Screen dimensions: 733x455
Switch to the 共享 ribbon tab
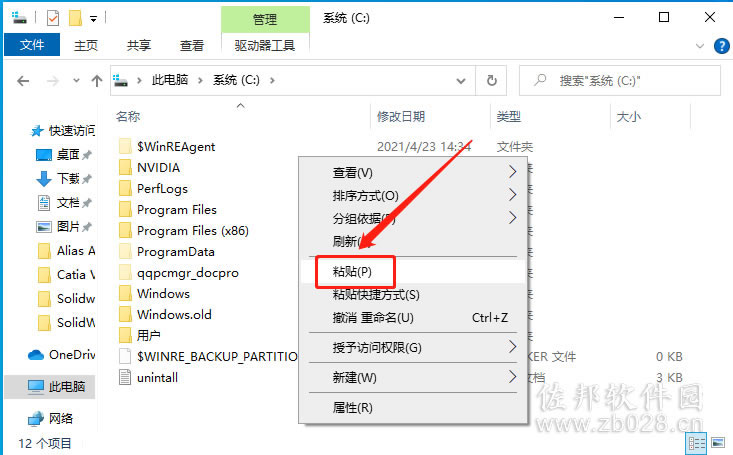(x=139, y=45)
